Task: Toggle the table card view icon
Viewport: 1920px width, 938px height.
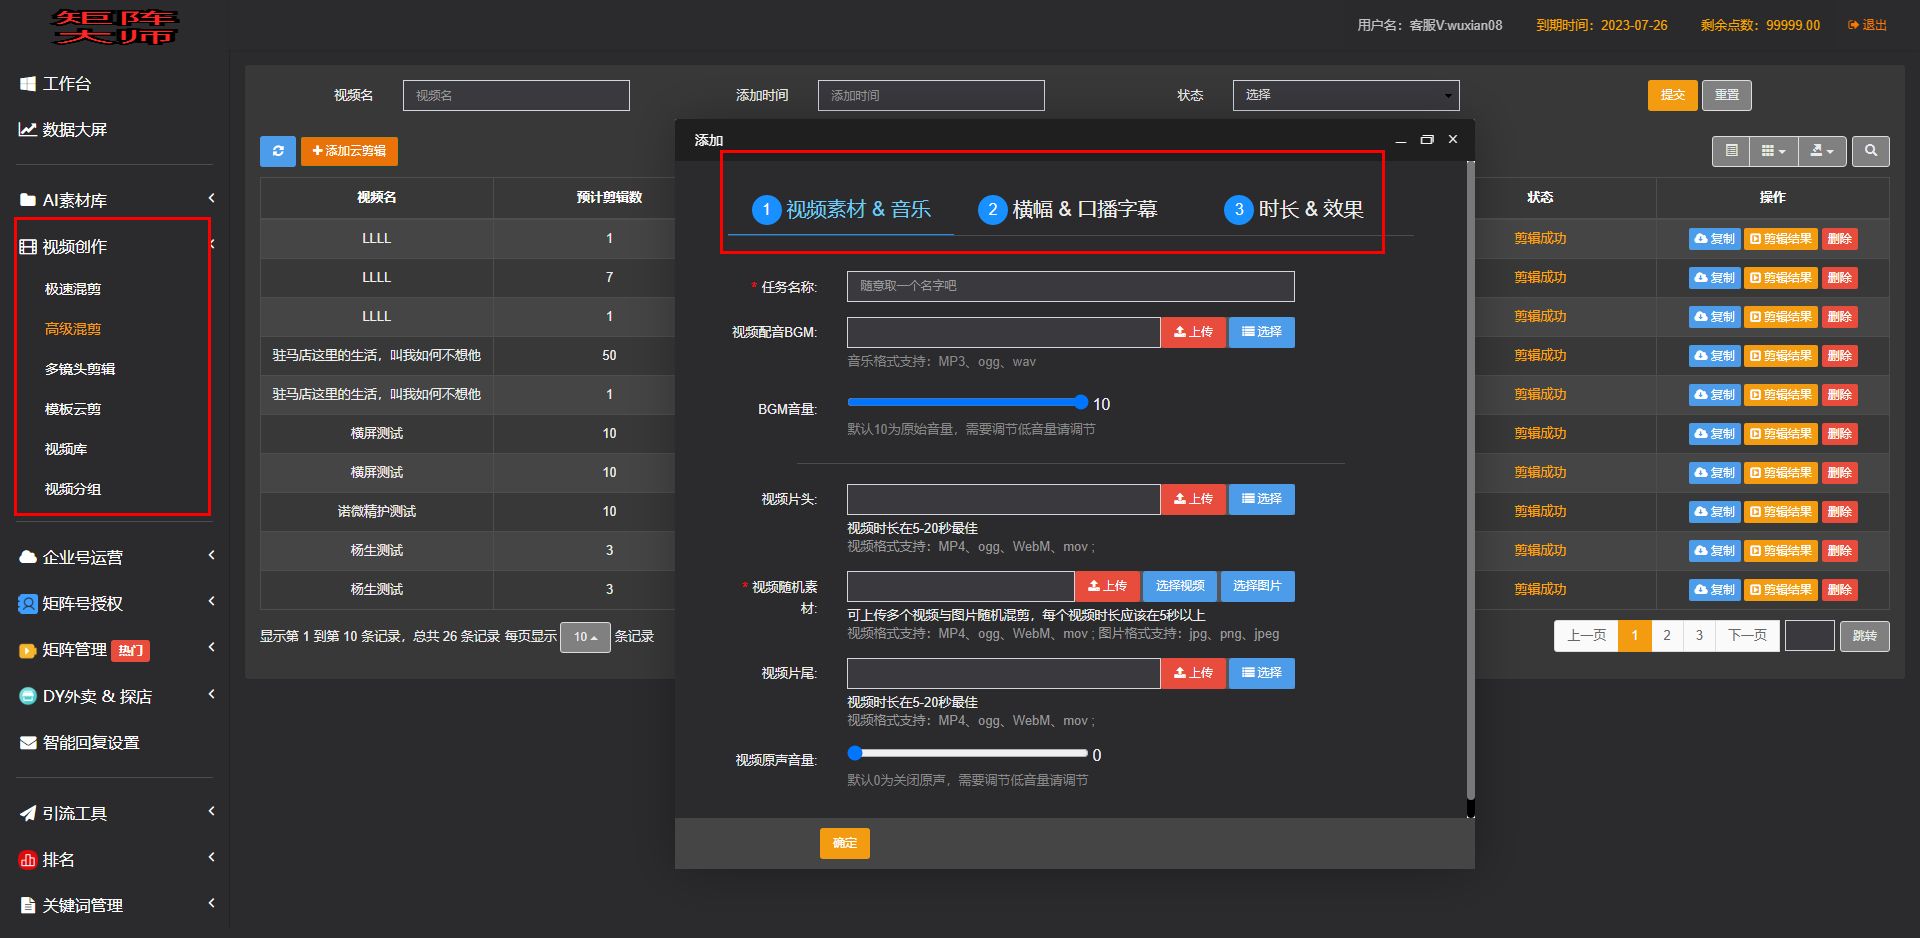Action: coord(1731,151)
